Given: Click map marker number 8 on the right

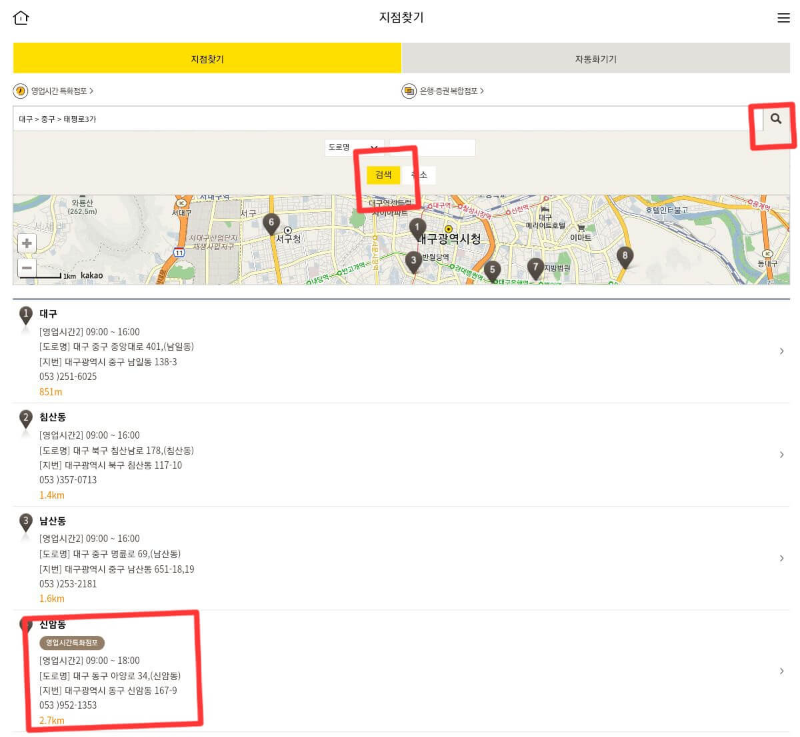Looking at the screenshot, I should pyautogui.click(x=624, y=257).
